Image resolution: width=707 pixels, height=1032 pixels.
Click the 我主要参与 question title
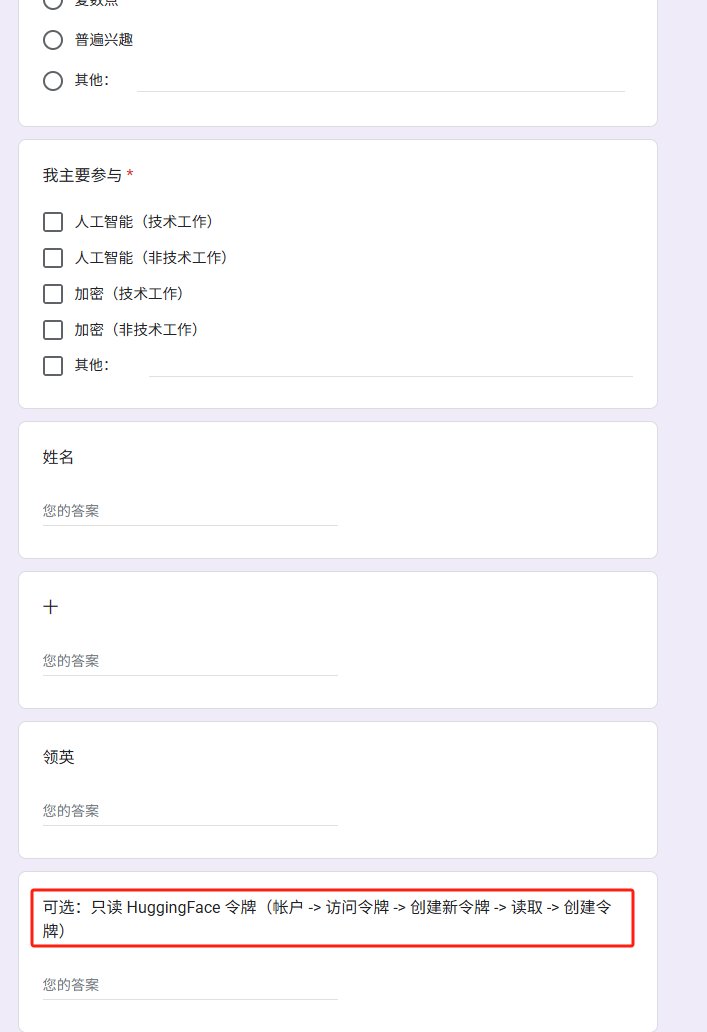(82, 175)
